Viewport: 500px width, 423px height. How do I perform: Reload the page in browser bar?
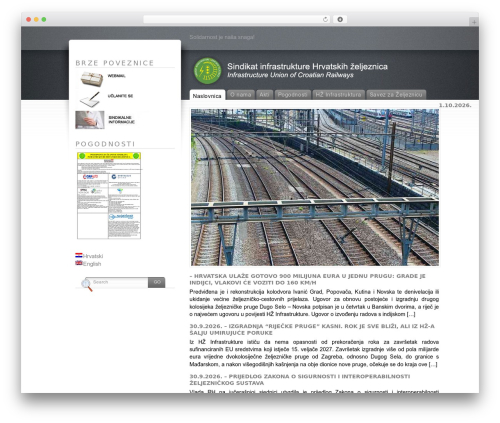coord(325,19)
